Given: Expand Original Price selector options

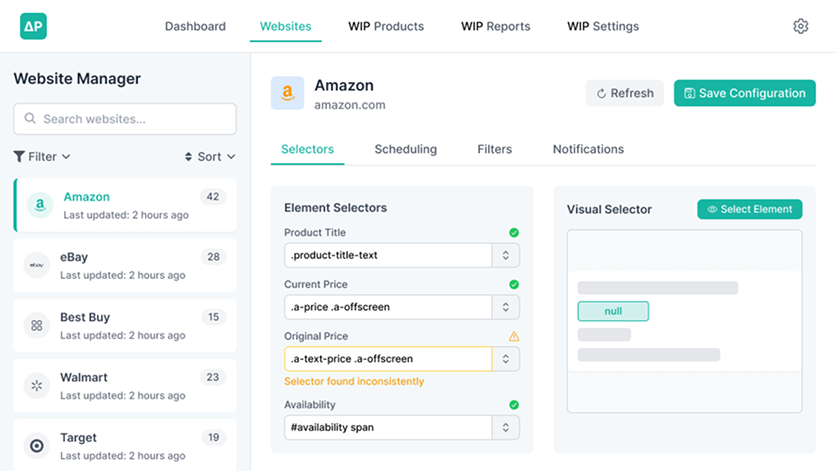Looking at the screenshot, I should (x=505, y=359).
